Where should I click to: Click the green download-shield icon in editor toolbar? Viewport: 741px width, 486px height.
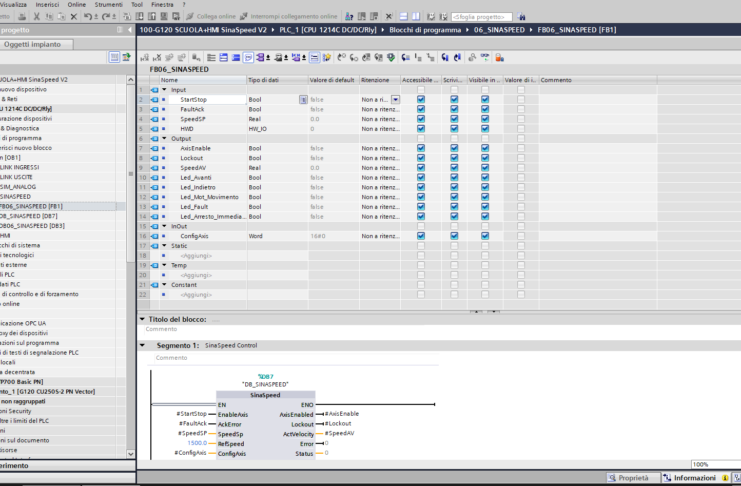pos(391,58)
